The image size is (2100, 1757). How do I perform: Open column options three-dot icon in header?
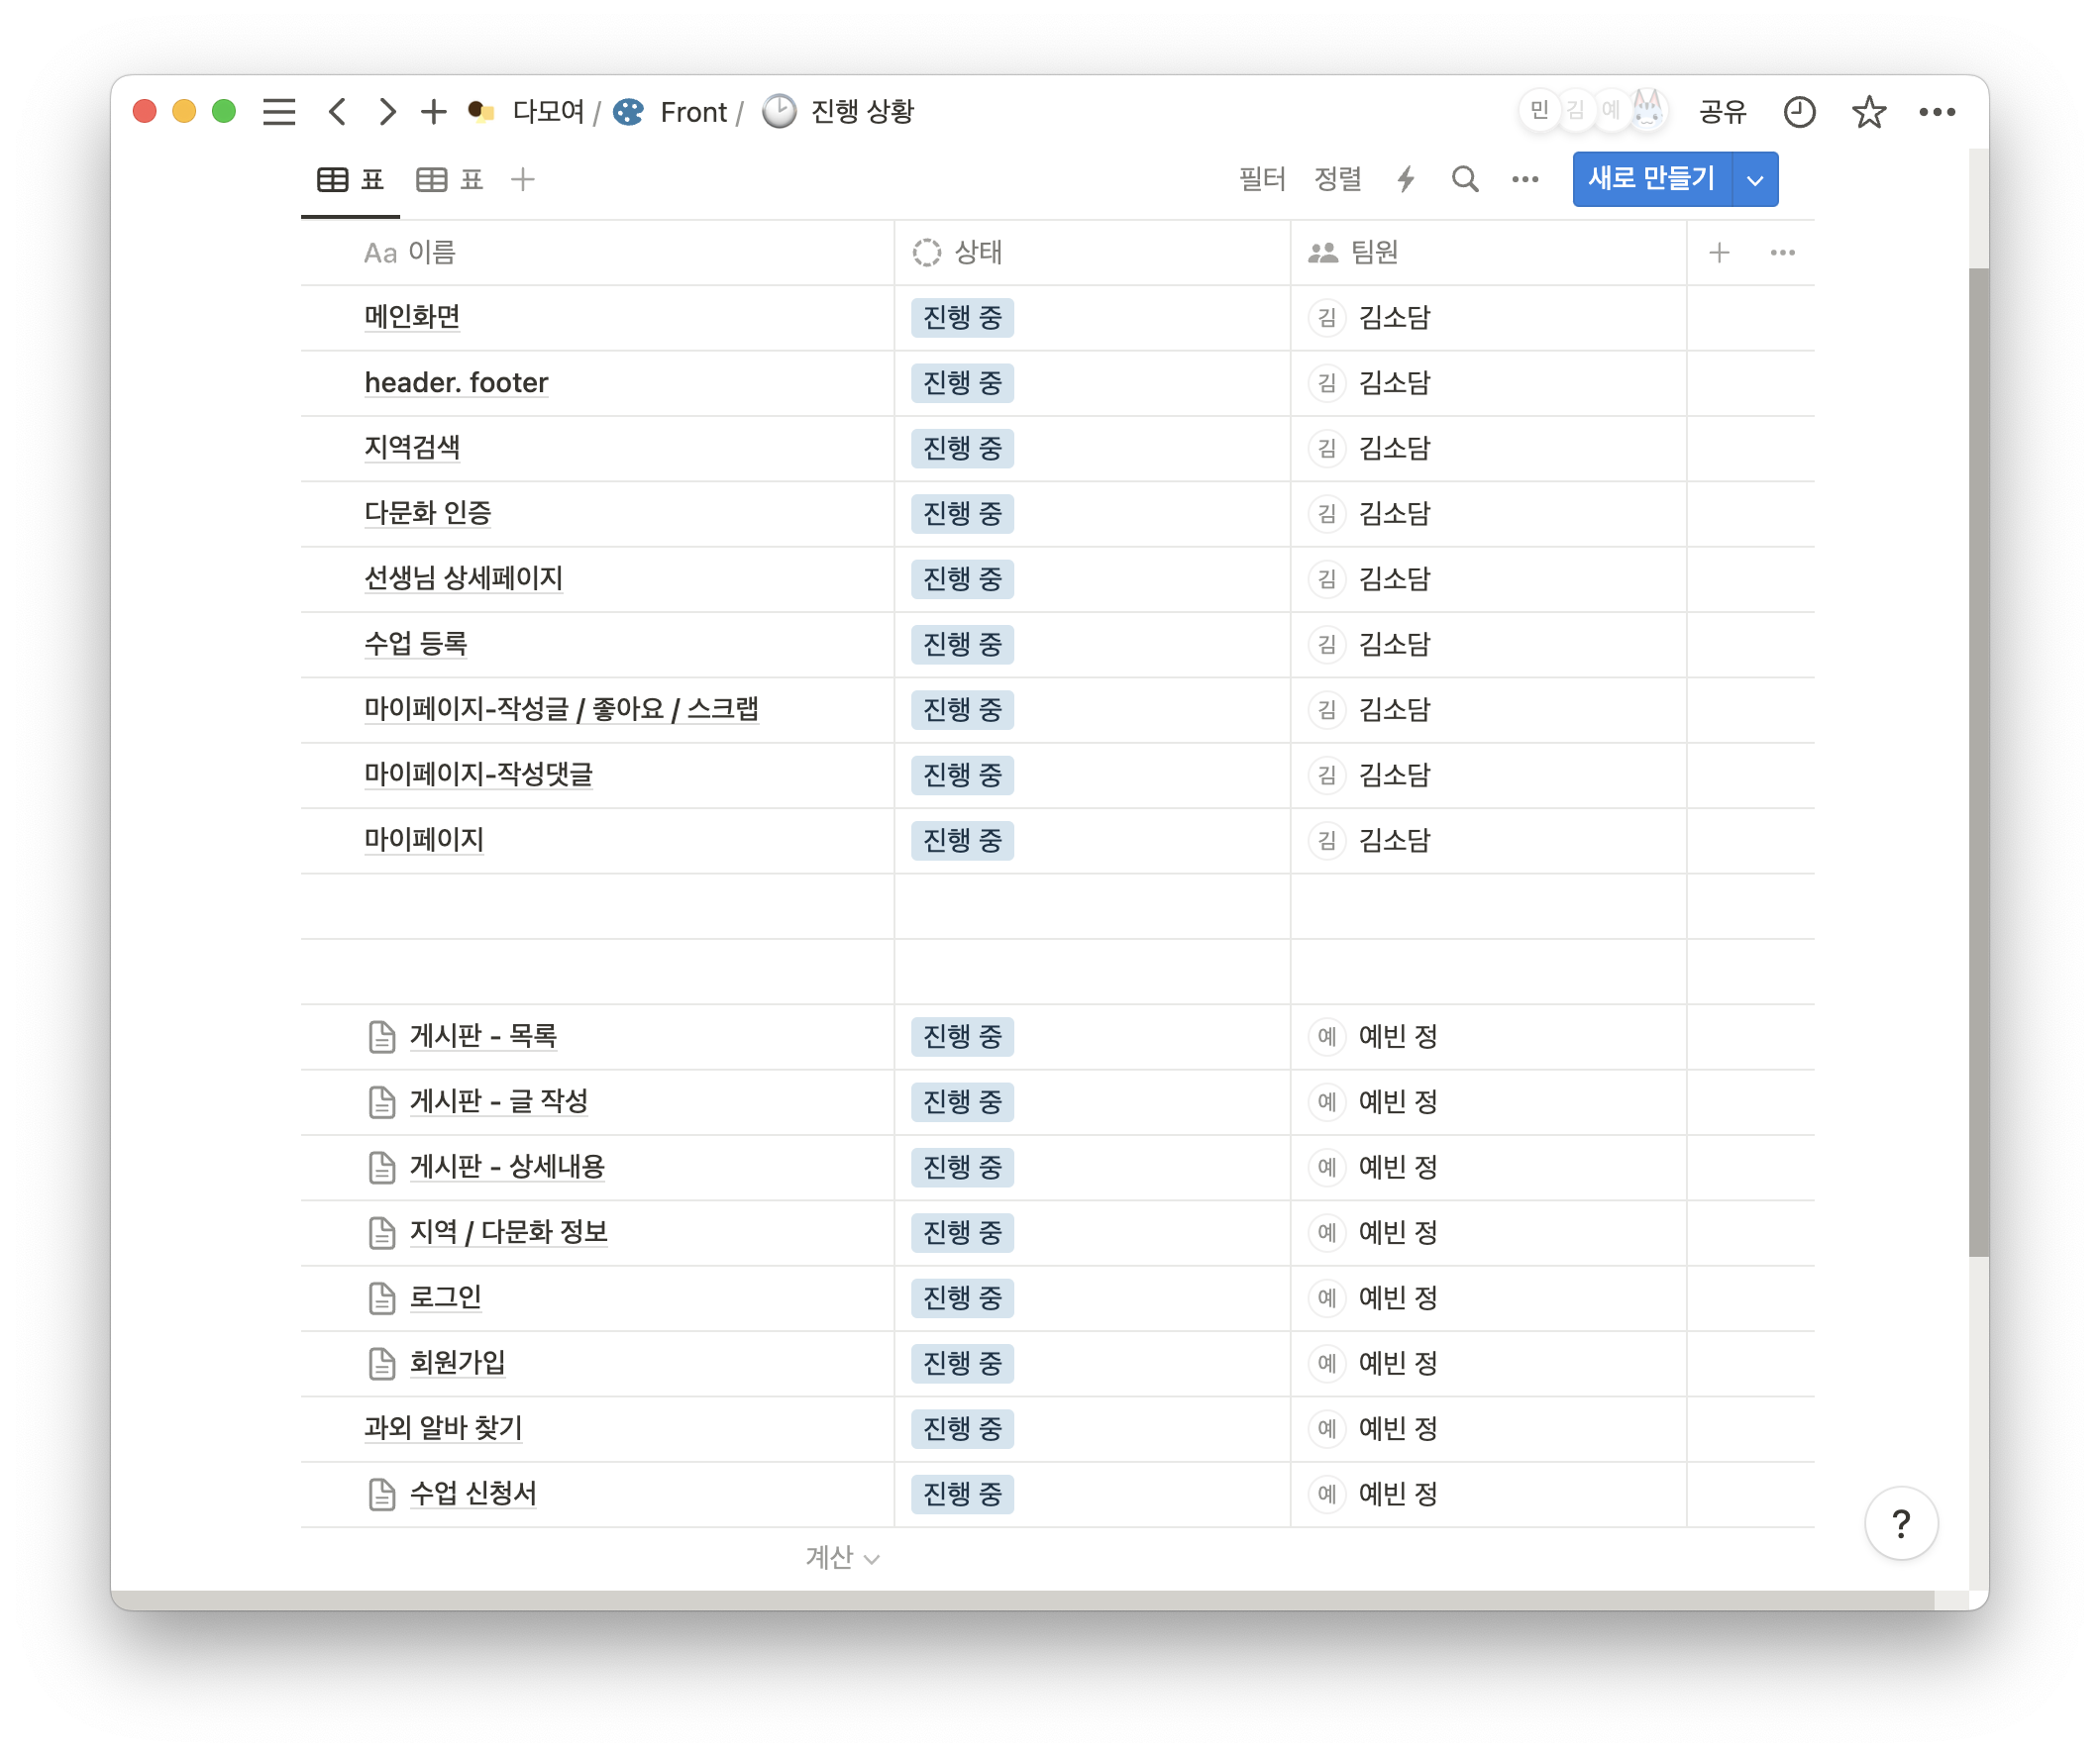click(1782, 253)
